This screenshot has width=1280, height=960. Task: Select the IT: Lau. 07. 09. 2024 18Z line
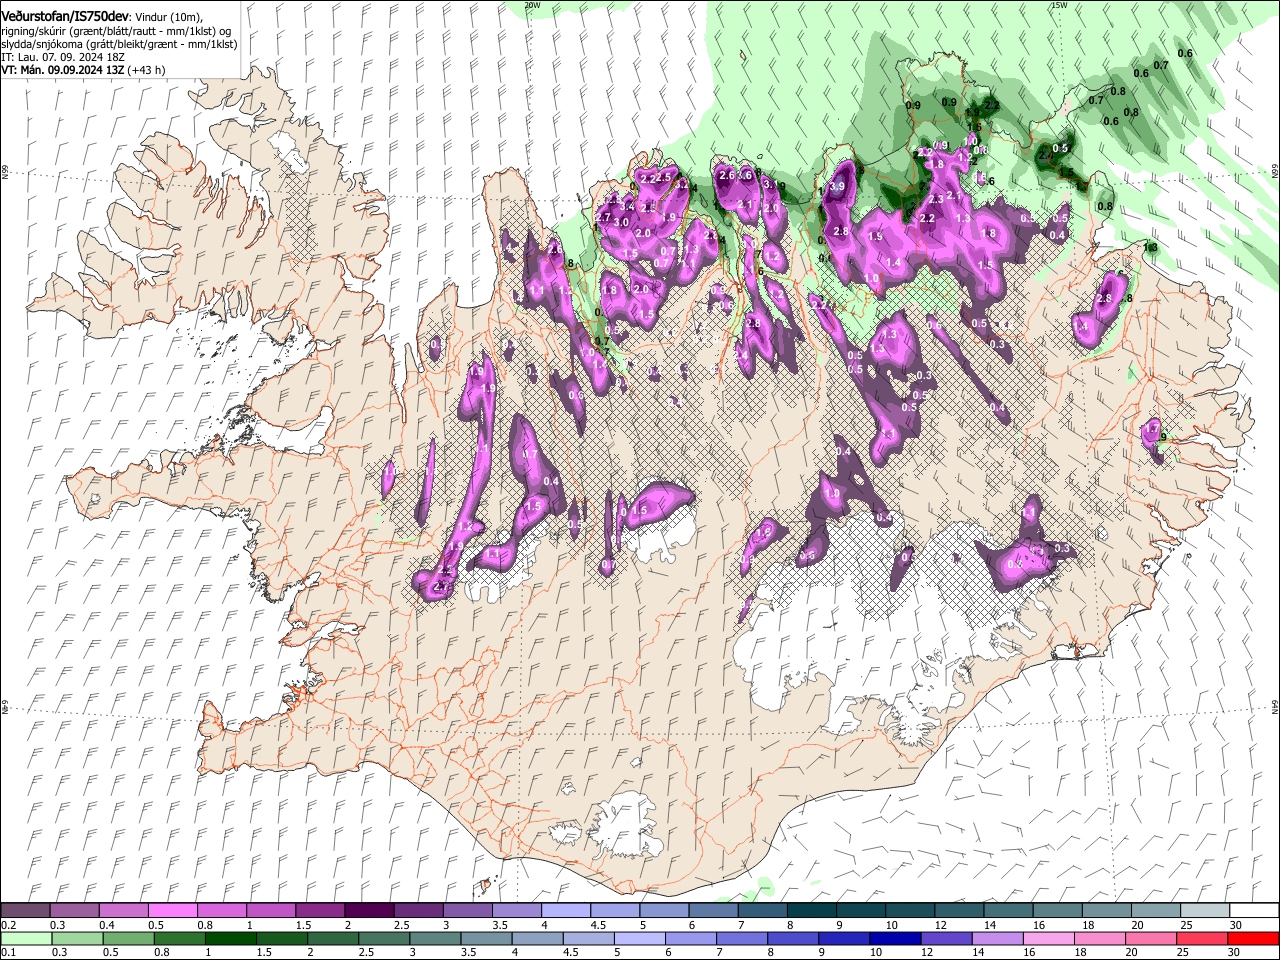[x=65, y=57]
